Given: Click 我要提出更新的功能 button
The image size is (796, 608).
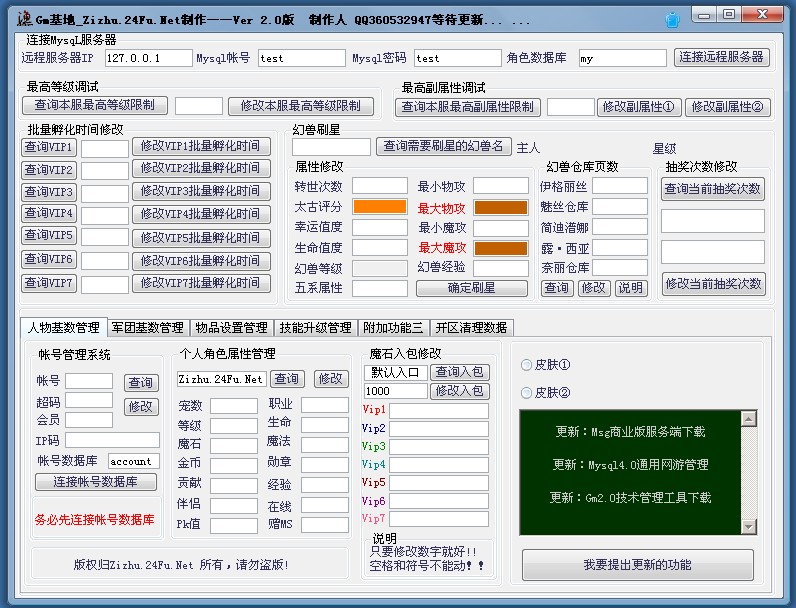Looking at the screenshot, I should 638,565.
